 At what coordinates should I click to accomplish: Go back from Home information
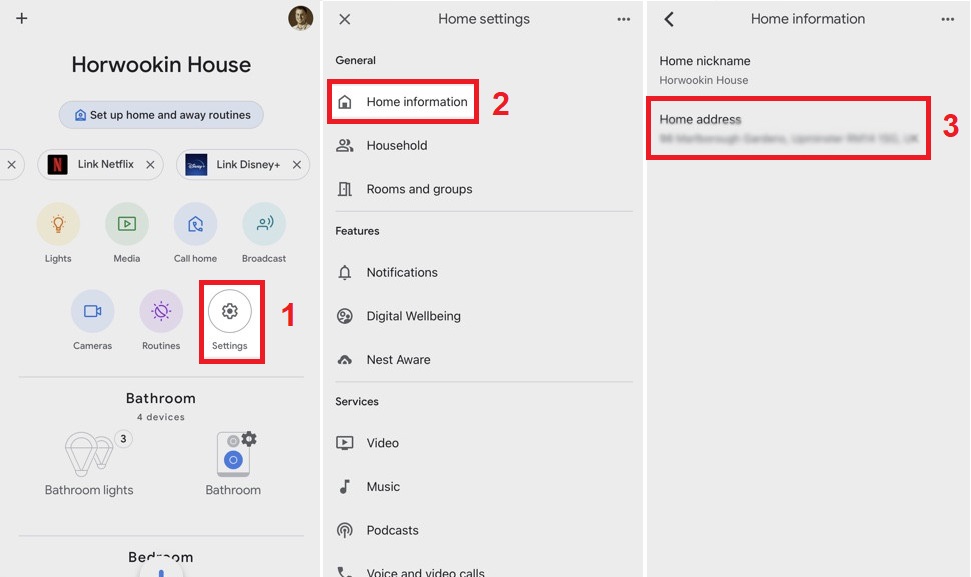pyautogui.click(x=669, y=19)
